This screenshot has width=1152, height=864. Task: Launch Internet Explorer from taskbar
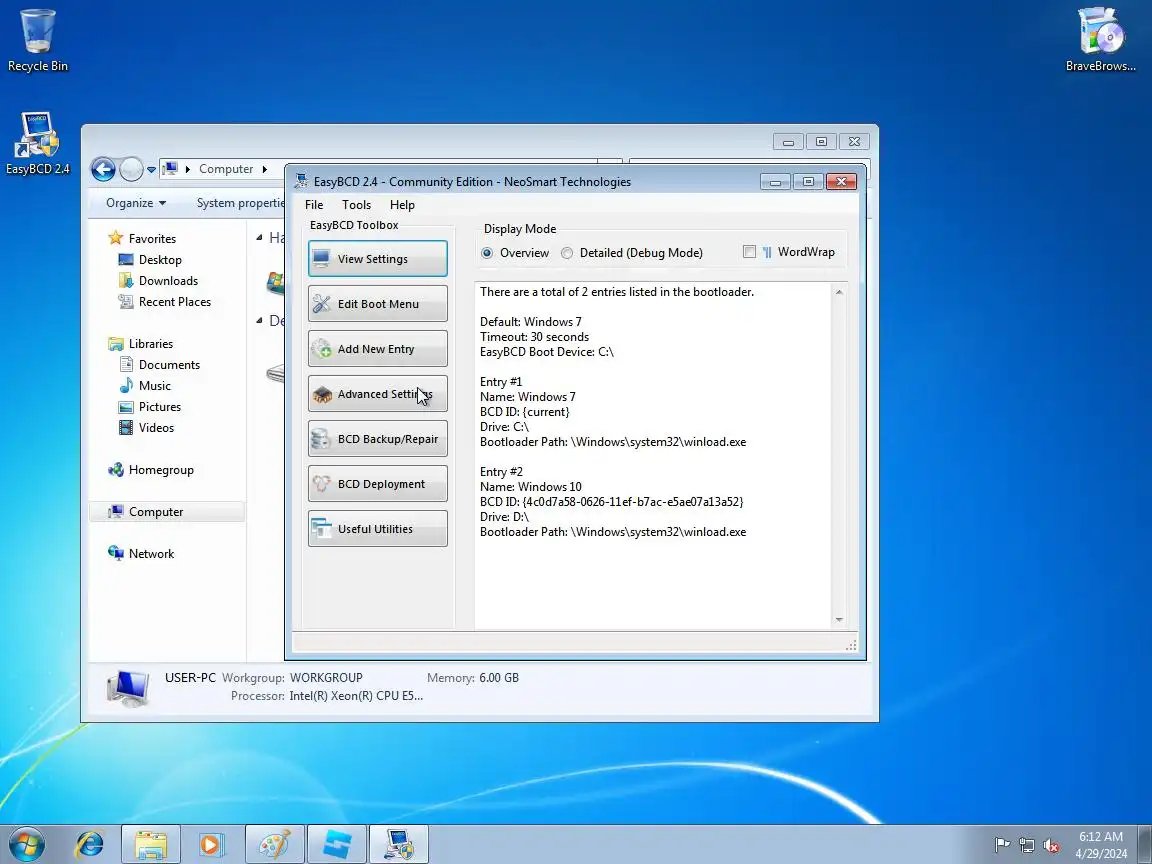[x=90, y=844]
